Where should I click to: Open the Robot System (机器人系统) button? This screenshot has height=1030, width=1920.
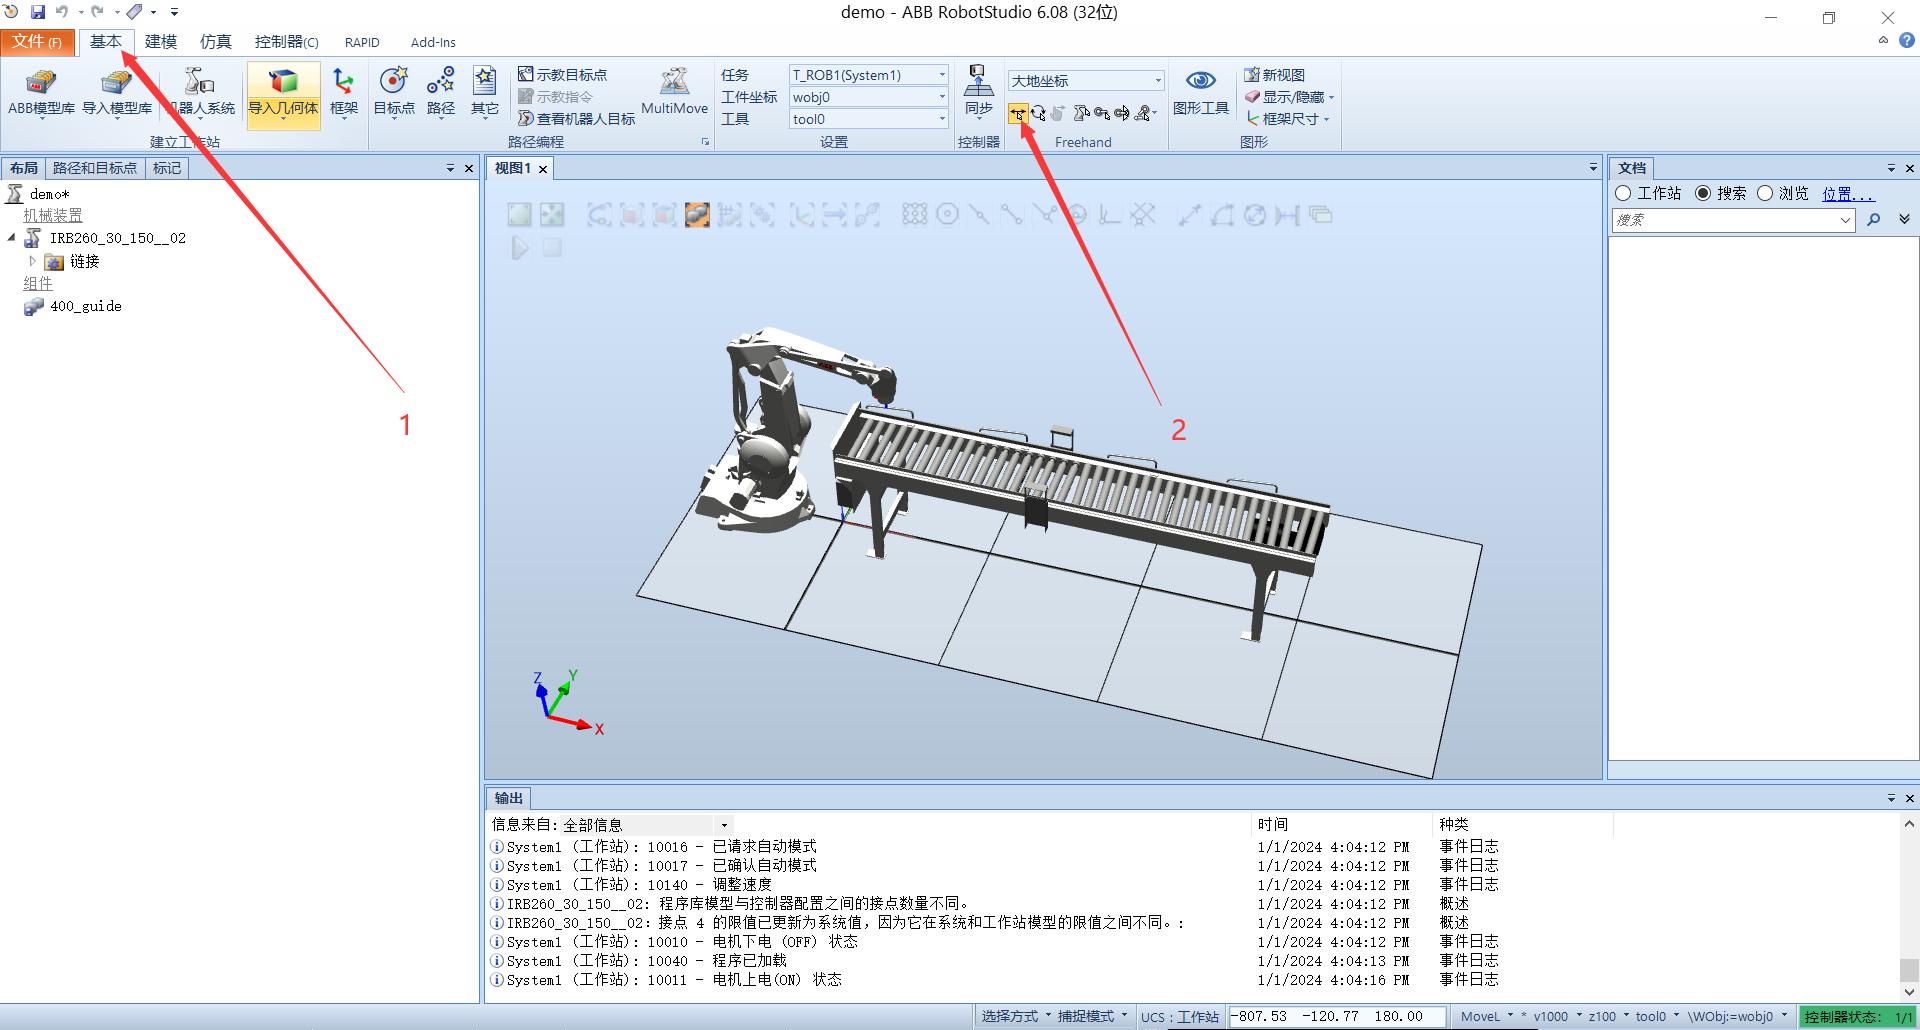(x=201, y=93)
